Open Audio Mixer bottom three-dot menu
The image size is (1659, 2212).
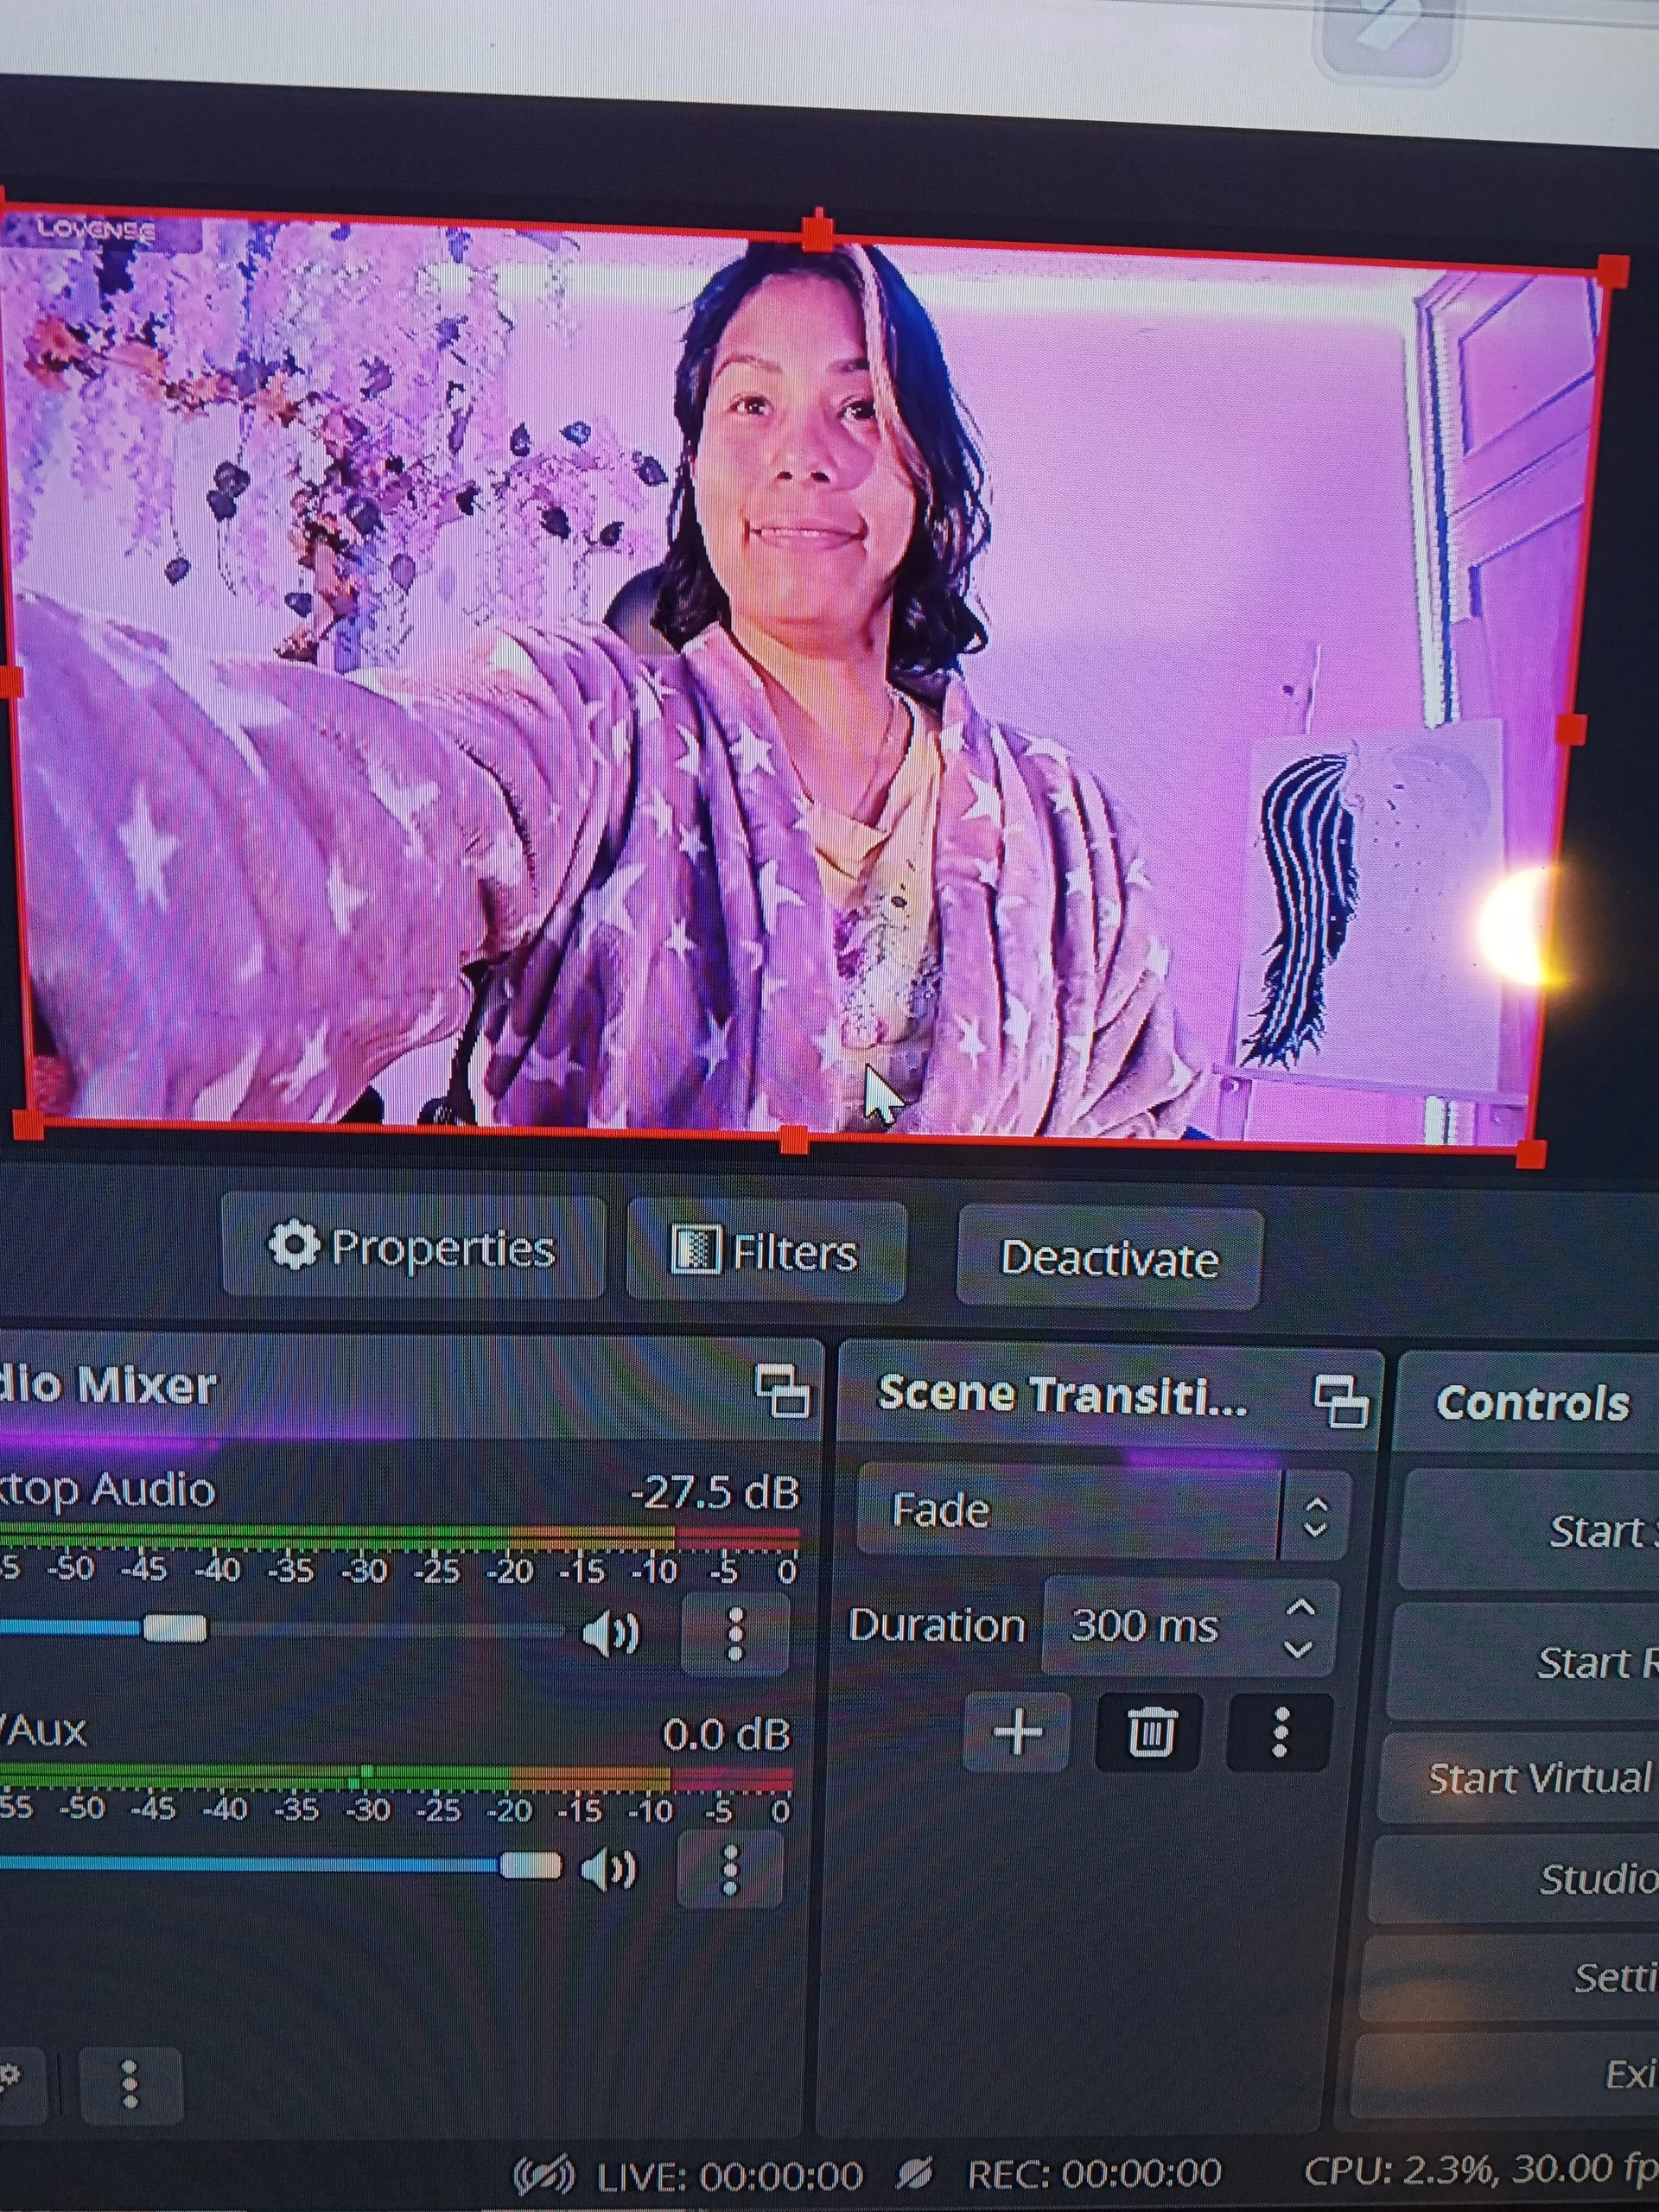[130, 2086]
